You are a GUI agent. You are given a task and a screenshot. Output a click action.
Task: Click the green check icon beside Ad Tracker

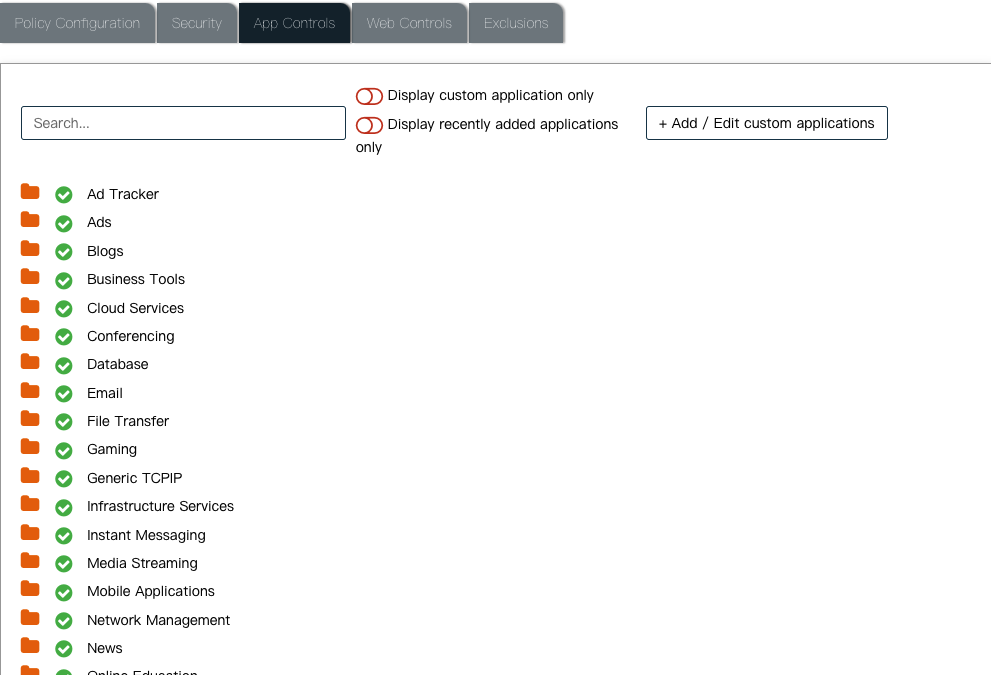click(x=64, y=195)
